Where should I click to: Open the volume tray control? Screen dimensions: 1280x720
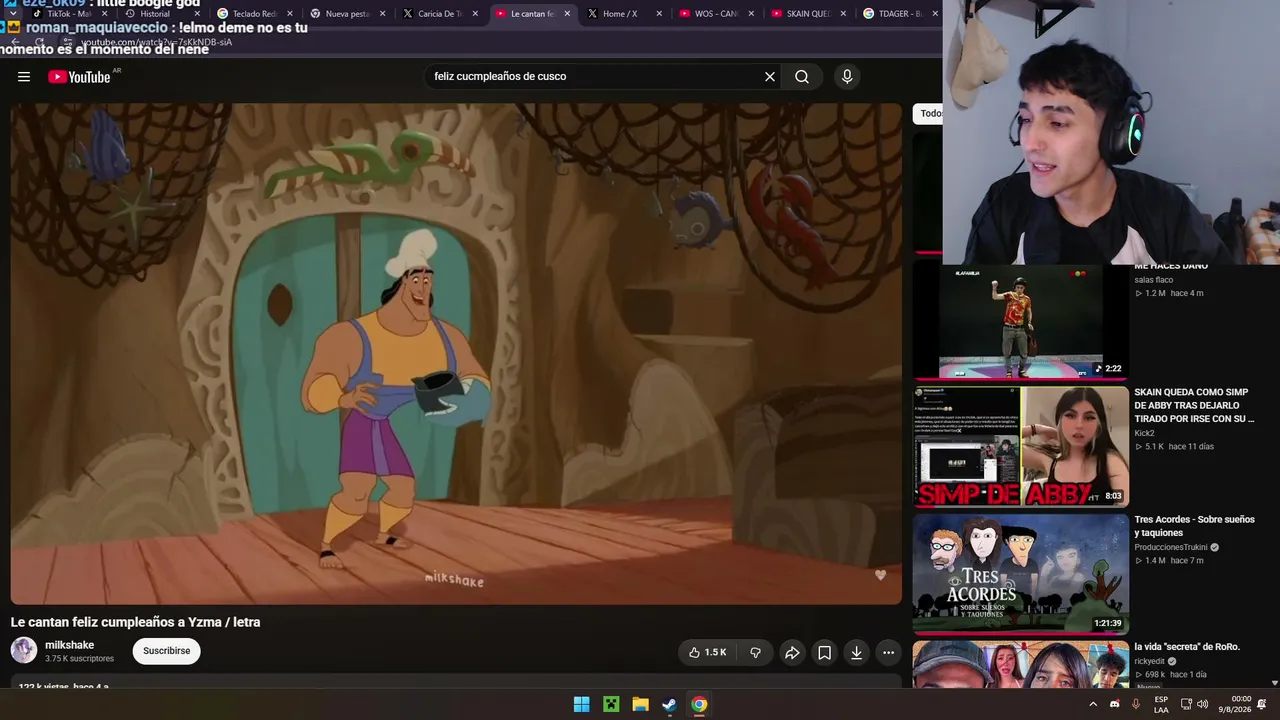click(x=1202, y=704)
